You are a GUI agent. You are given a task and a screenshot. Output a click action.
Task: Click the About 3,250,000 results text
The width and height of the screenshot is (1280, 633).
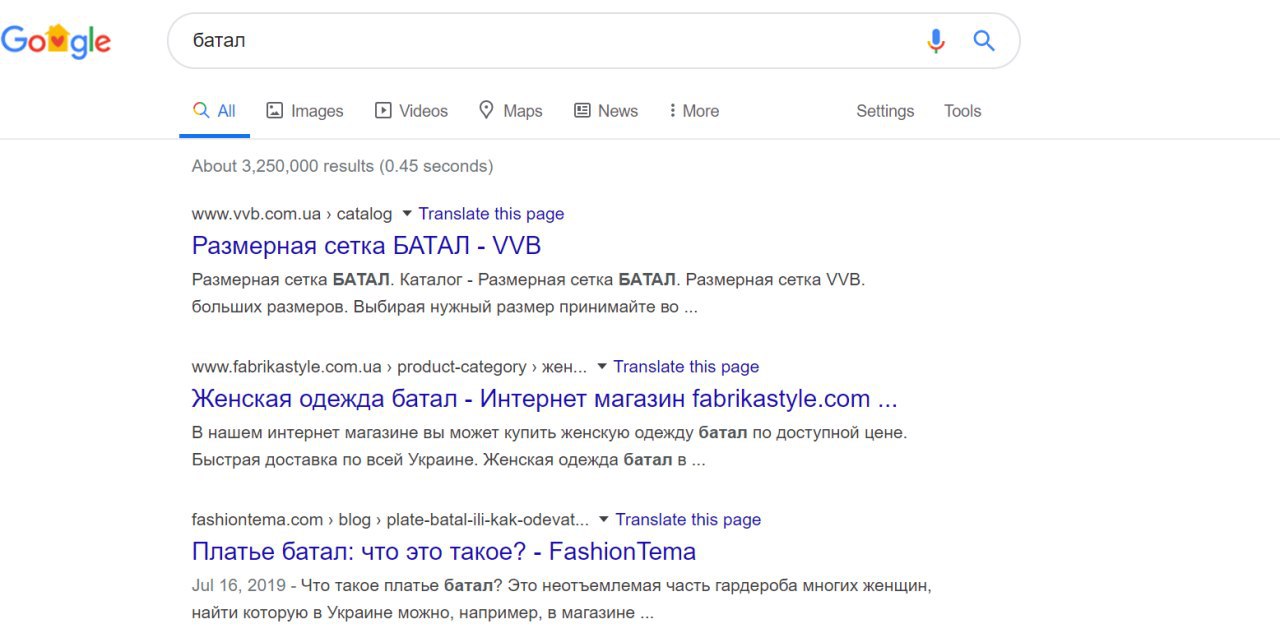pyautogui.click(x=342, y=166)
